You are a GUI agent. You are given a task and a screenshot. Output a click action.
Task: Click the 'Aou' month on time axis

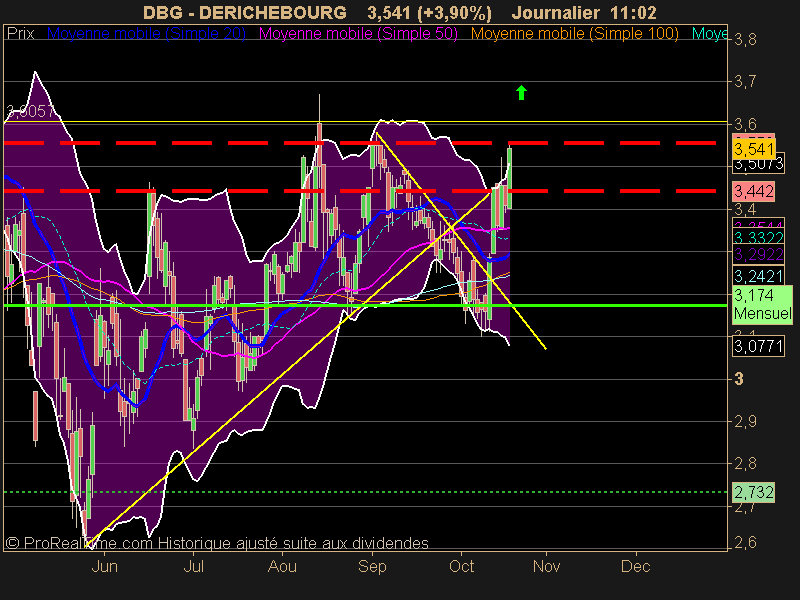coord(282,566)
